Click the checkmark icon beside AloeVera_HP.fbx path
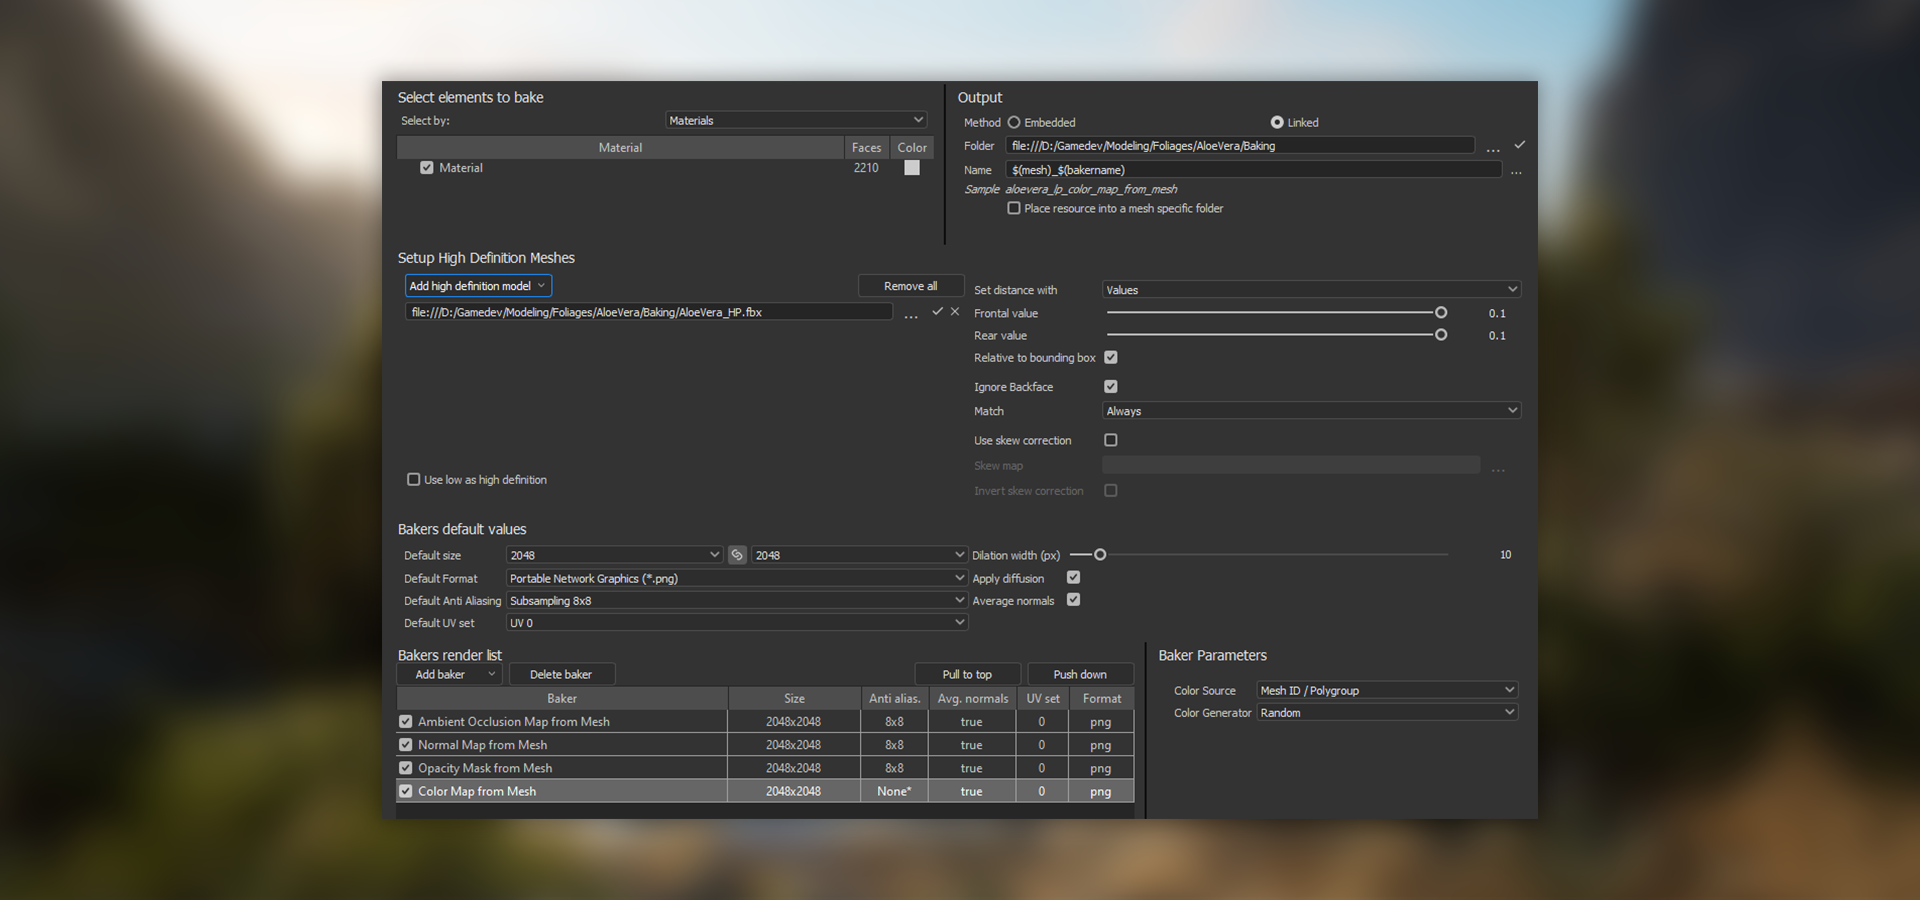The image size is (1920, 900). point(937,312)
